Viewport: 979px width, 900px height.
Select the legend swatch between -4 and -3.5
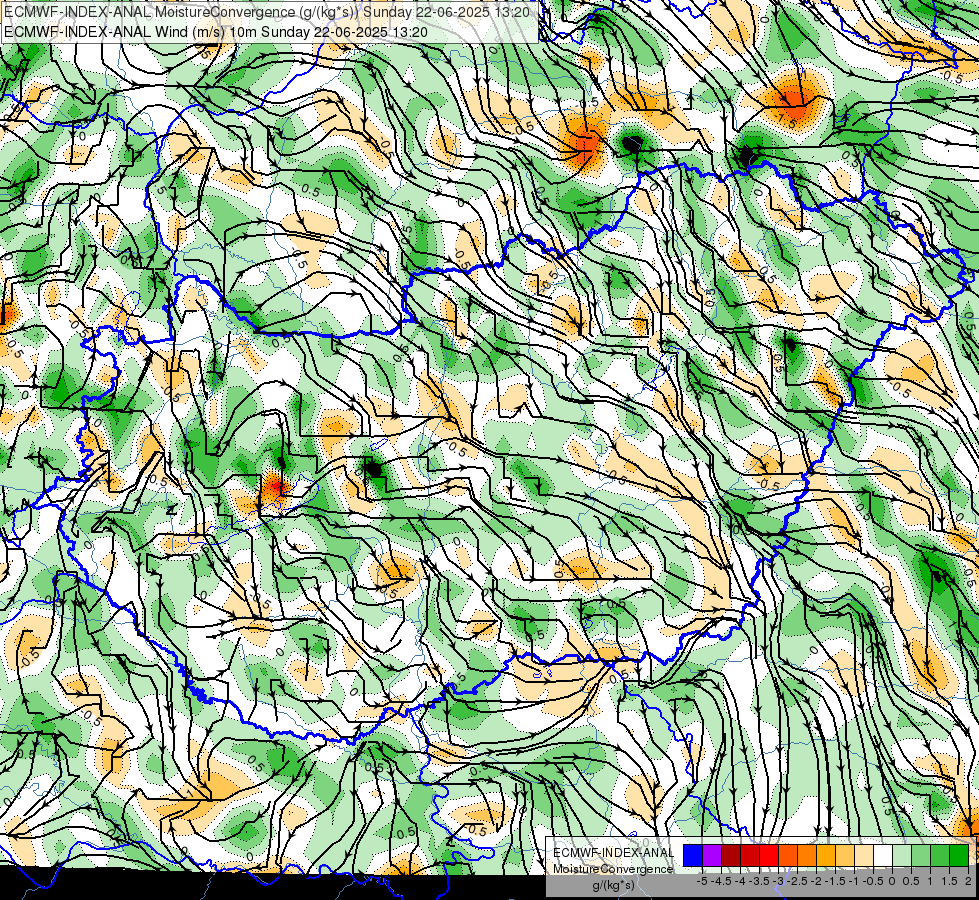point(750,855)
